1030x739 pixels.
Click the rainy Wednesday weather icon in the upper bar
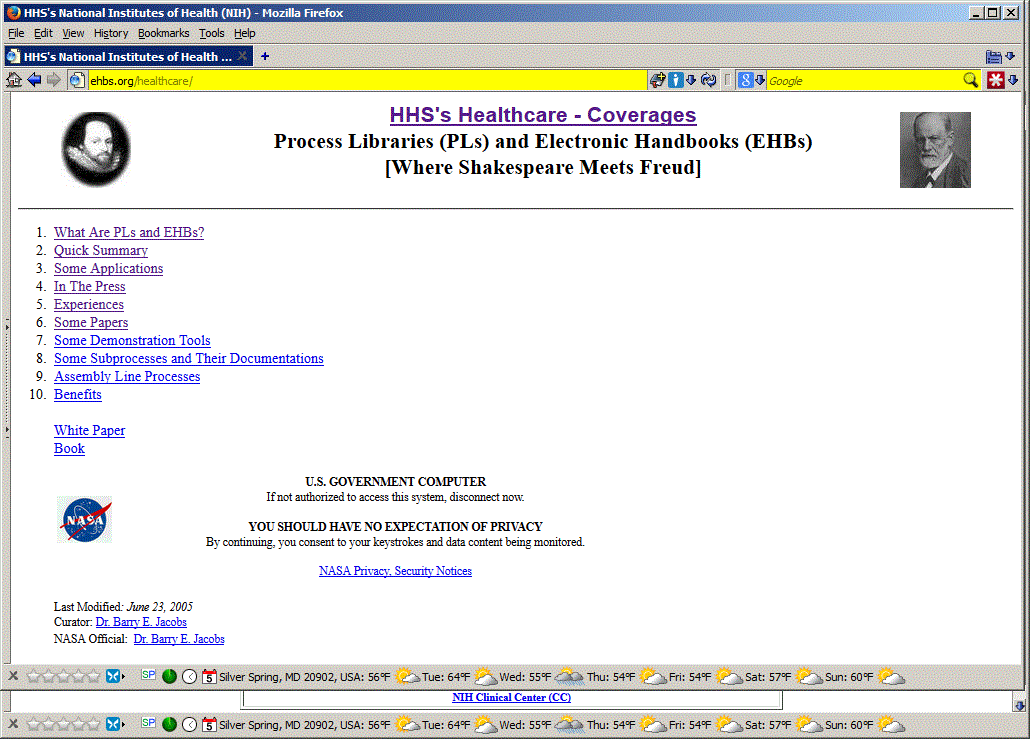[x=569, y=676]
